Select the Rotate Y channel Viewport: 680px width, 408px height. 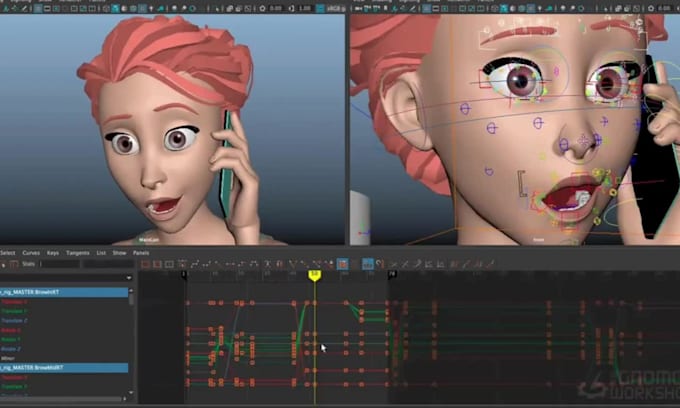11,339
